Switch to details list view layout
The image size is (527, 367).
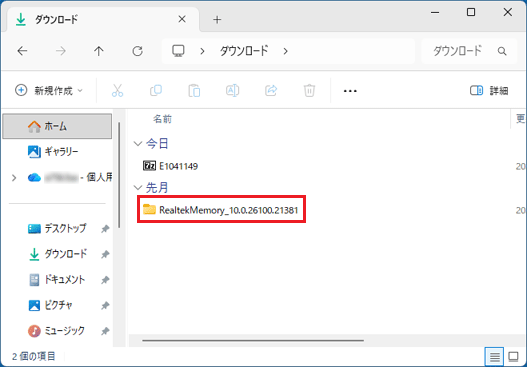tap(494, 357)
